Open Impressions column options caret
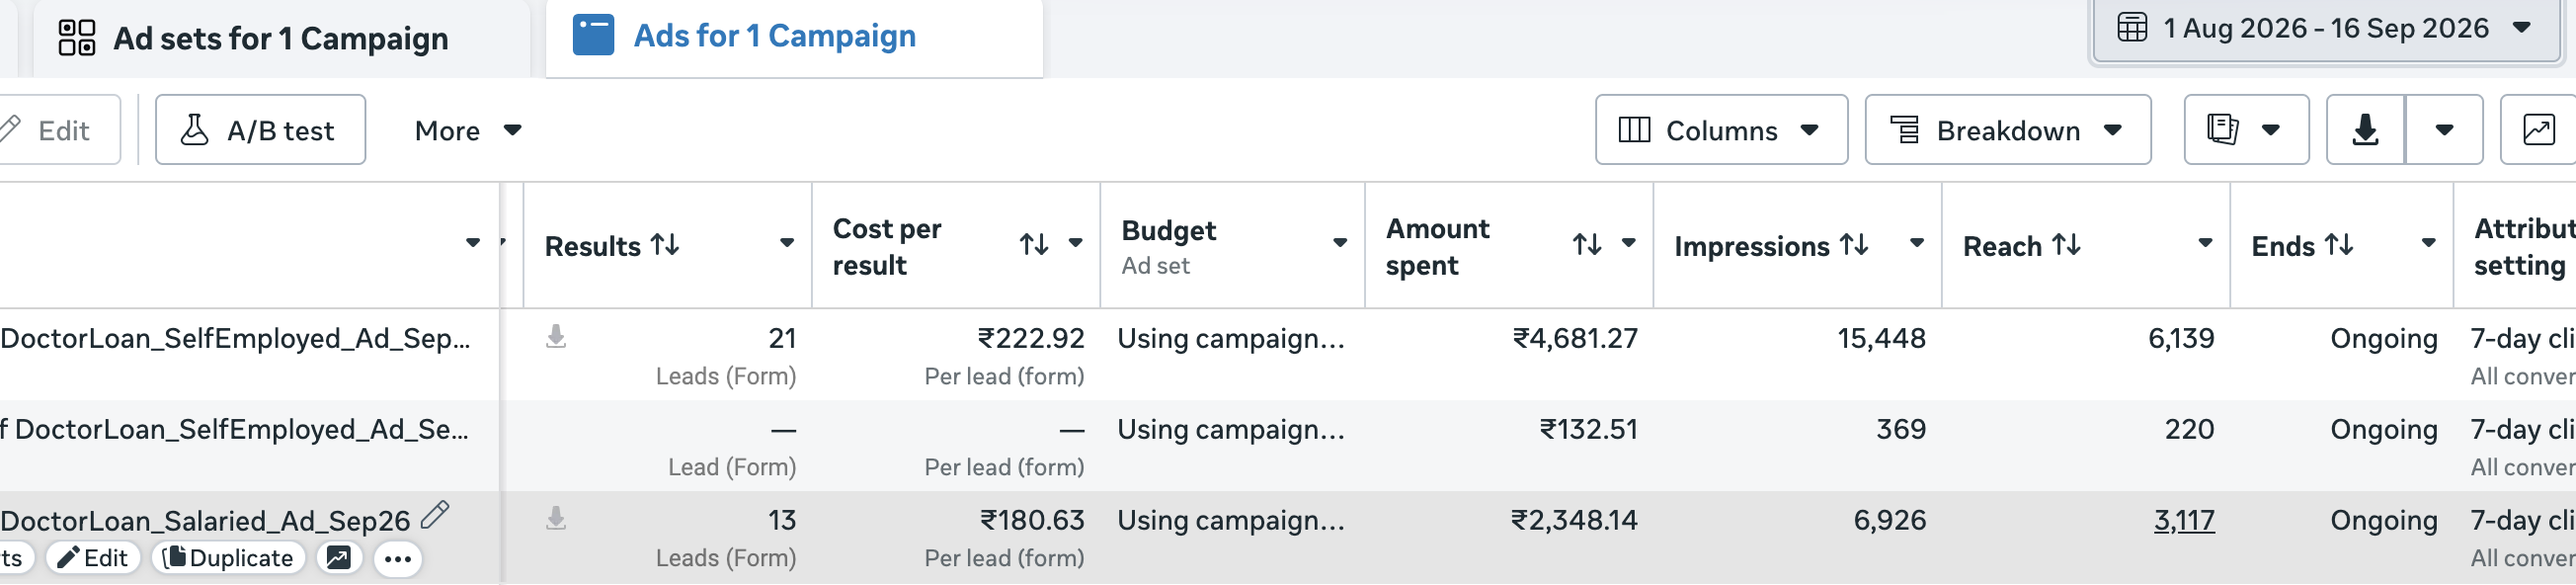 (x=1917, y=243)
